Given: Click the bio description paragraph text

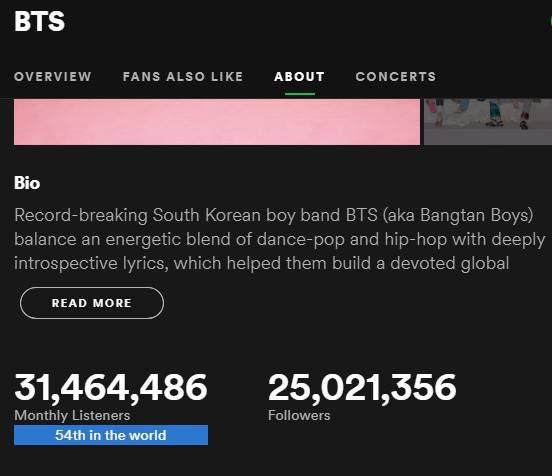Looking at the screenshot, I should (280, 239).
